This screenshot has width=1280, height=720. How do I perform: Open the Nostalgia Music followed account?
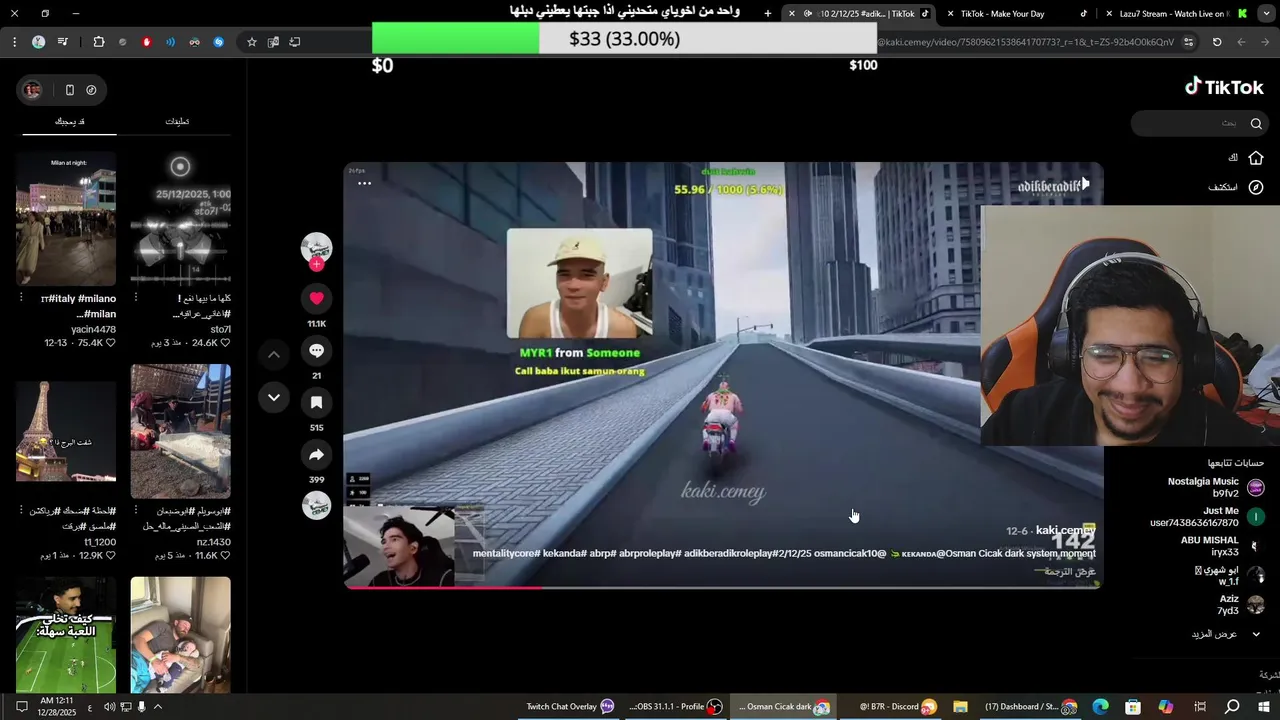pyautogui.click(x=1215, y=487)
